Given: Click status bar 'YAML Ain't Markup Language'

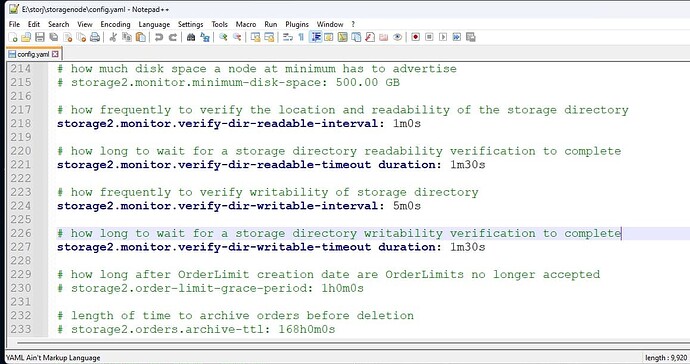Looking at the screenshot, I should (x=53, y=358).
